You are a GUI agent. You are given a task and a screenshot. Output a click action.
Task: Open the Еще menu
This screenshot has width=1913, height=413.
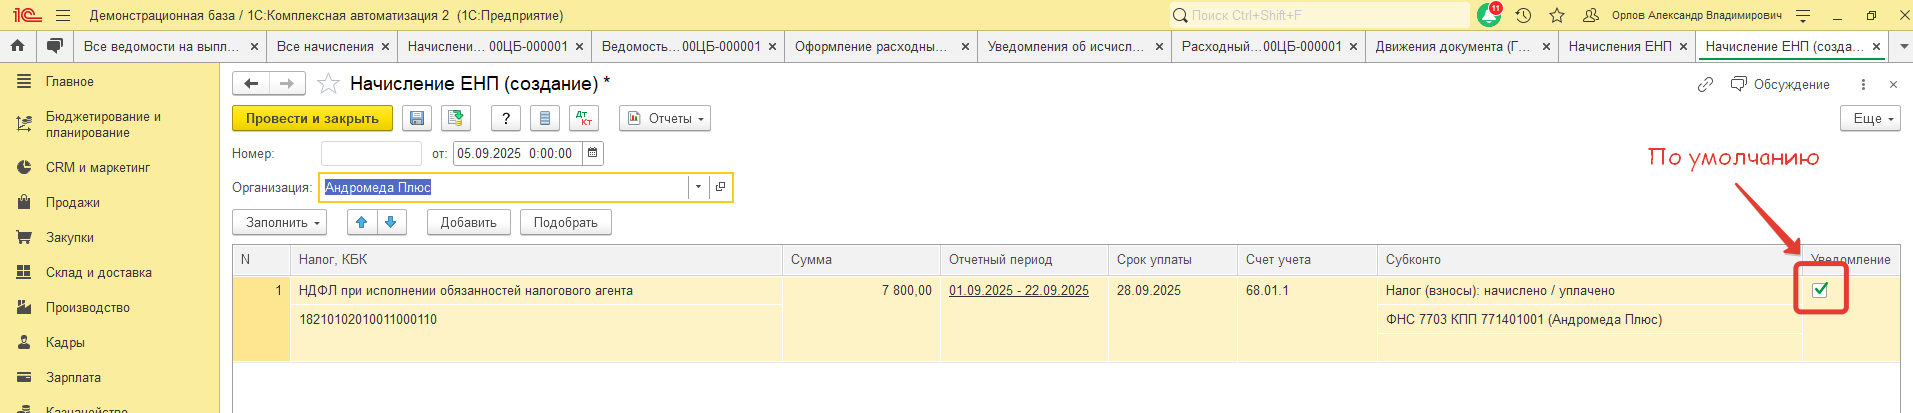1869,118
